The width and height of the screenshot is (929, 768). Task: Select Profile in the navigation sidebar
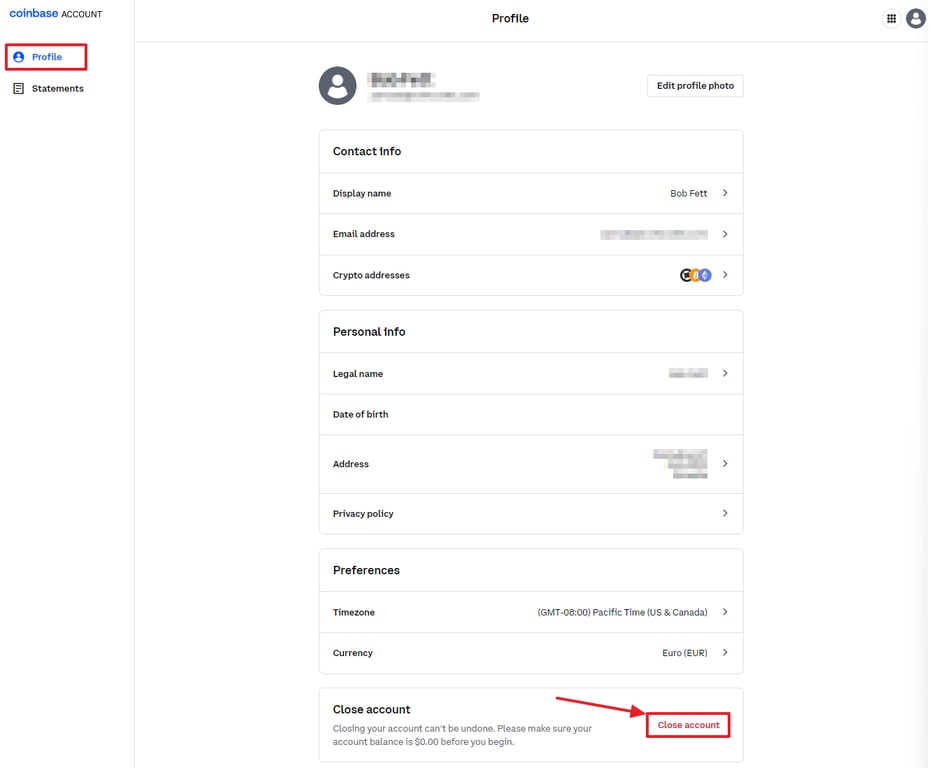(45, 57)
